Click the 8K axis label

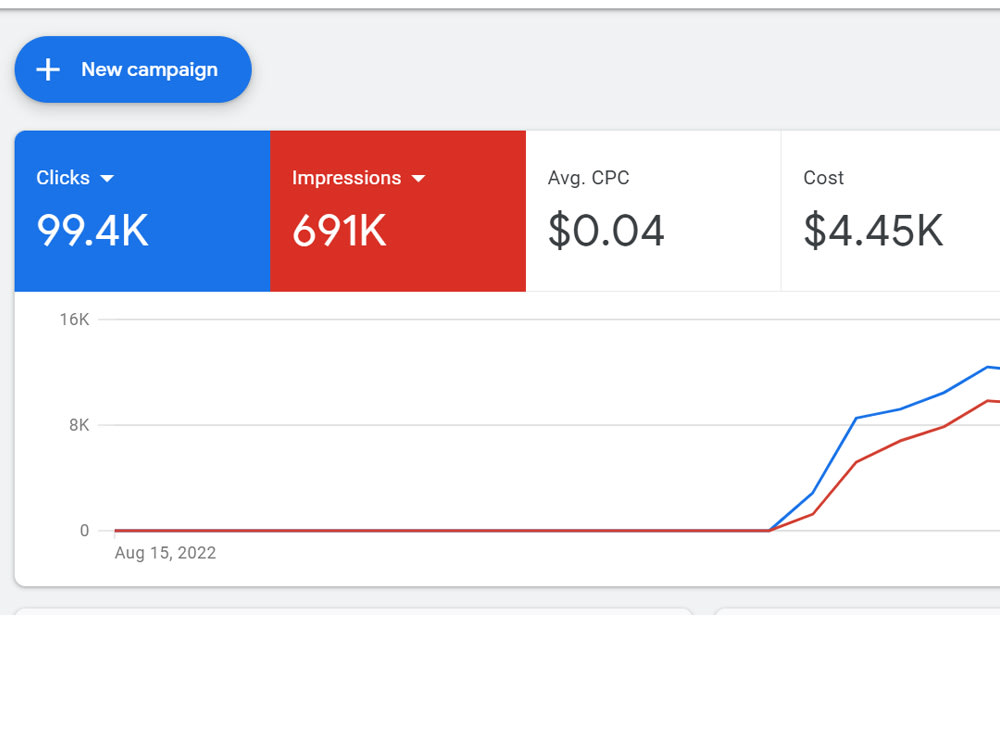(79, 425)
